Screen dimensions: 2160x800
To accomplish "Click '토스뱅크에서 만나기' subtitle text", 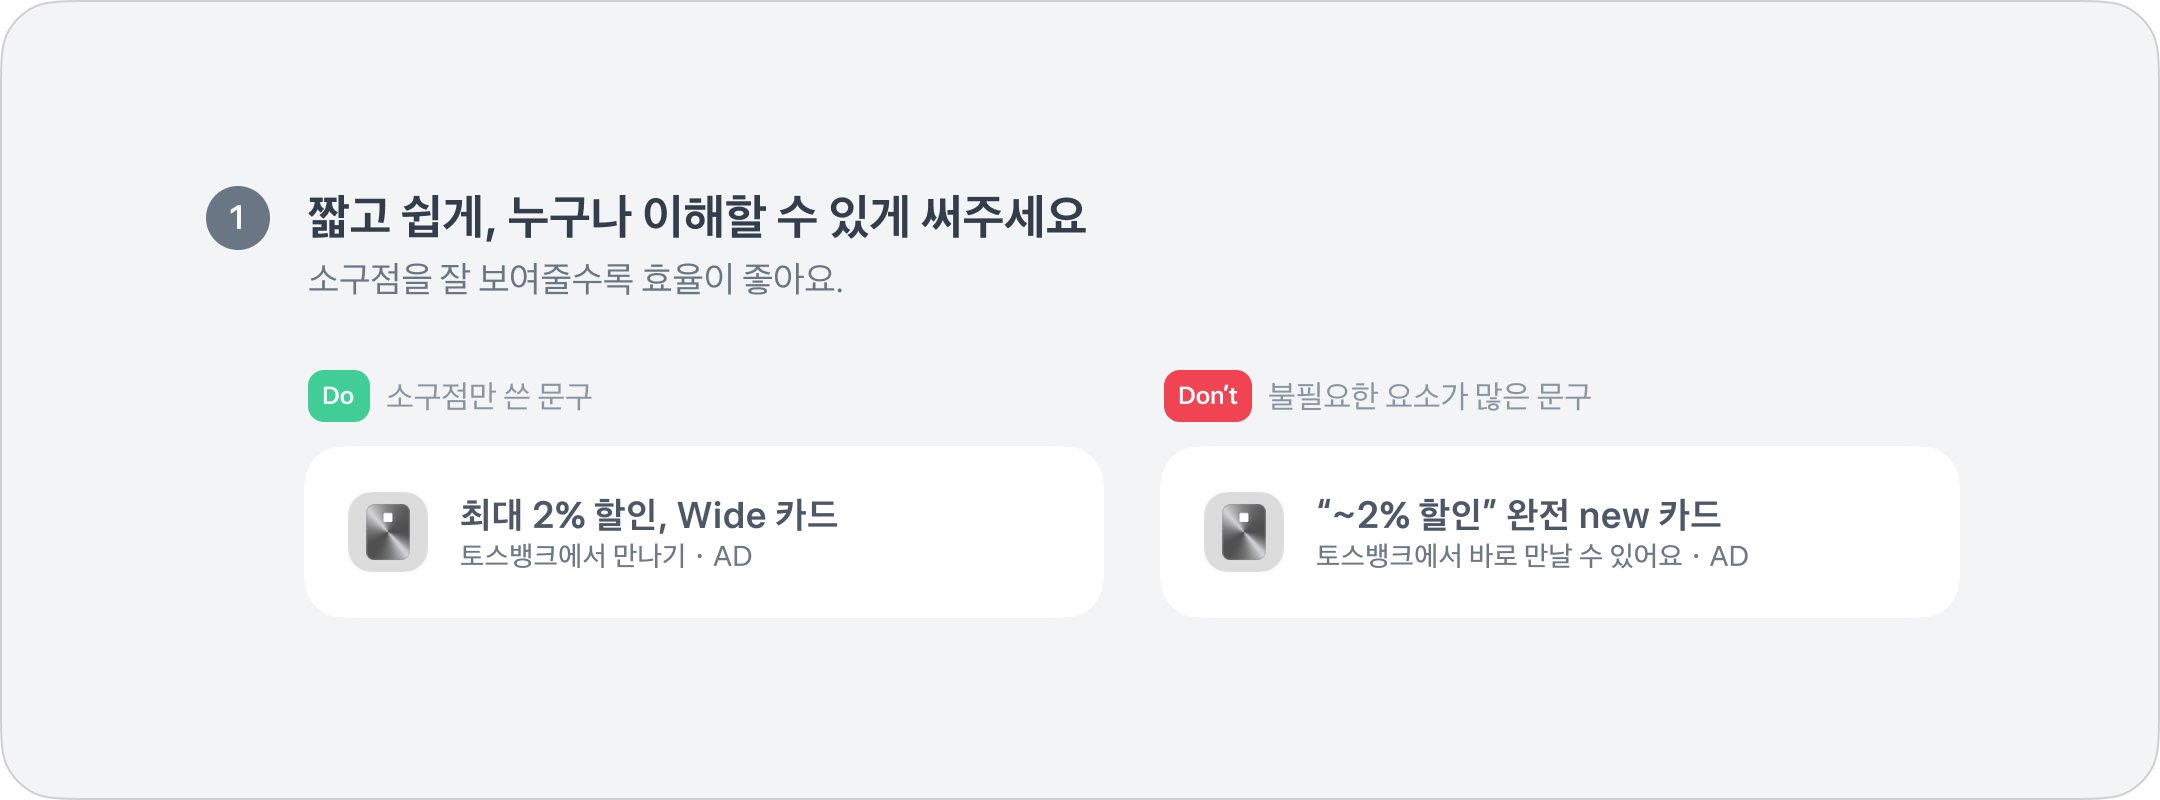I will click(572, 557).
